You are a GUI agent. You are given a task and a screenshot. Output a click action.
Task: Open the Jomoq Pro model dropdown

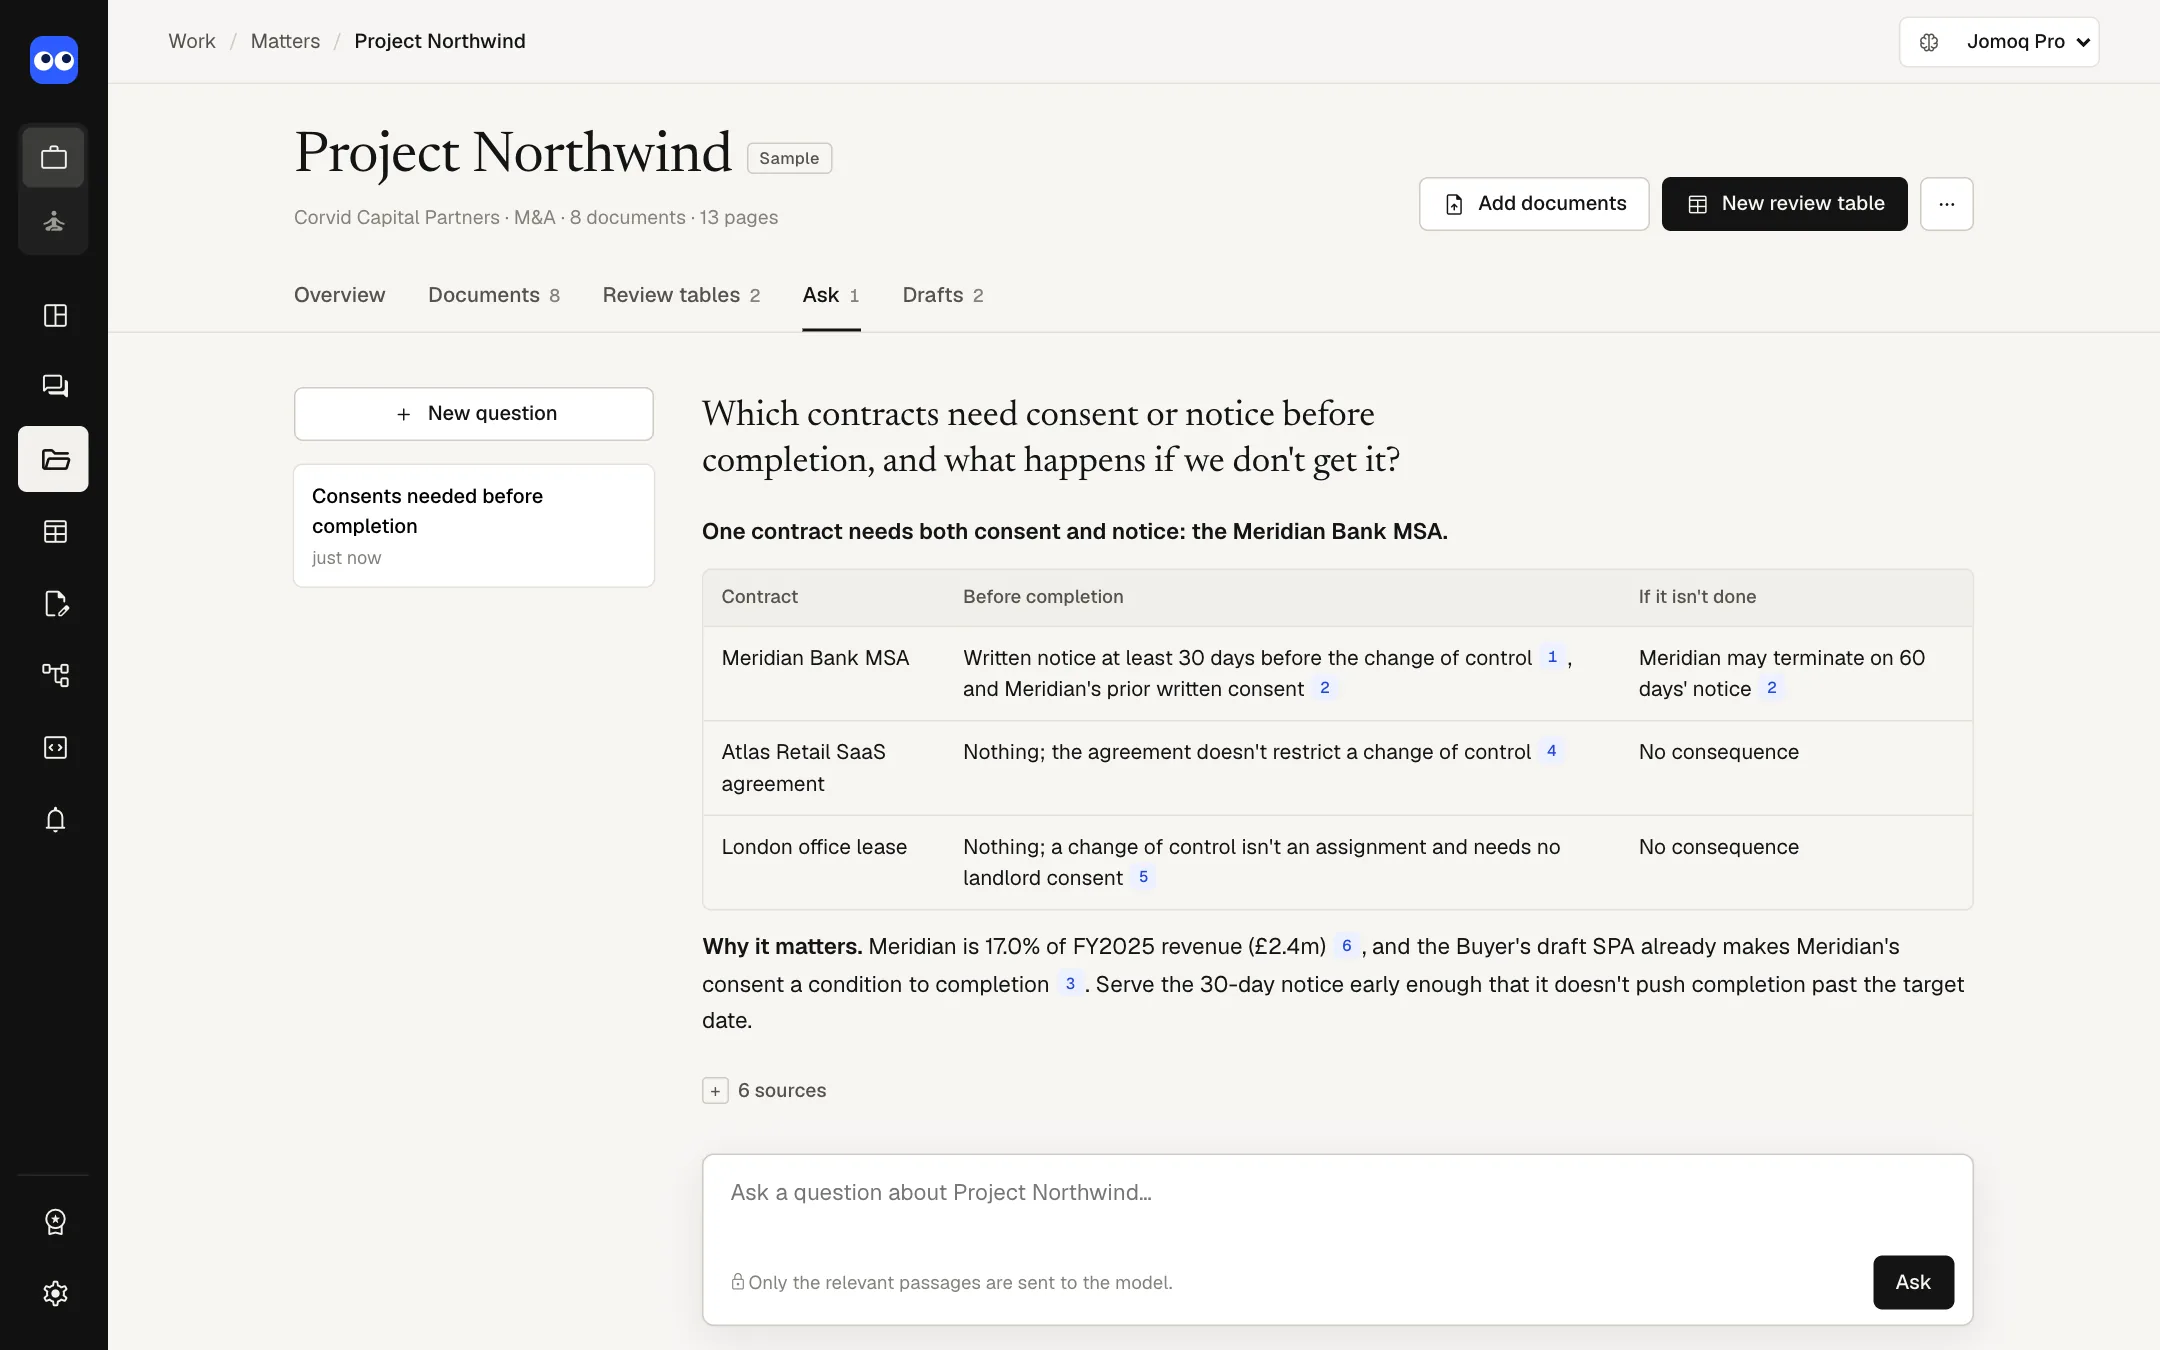[1998, 42]
